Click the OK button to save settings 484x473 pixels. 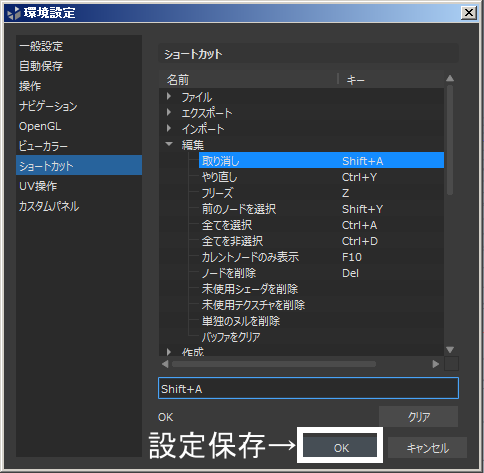[x=340, y=448]
